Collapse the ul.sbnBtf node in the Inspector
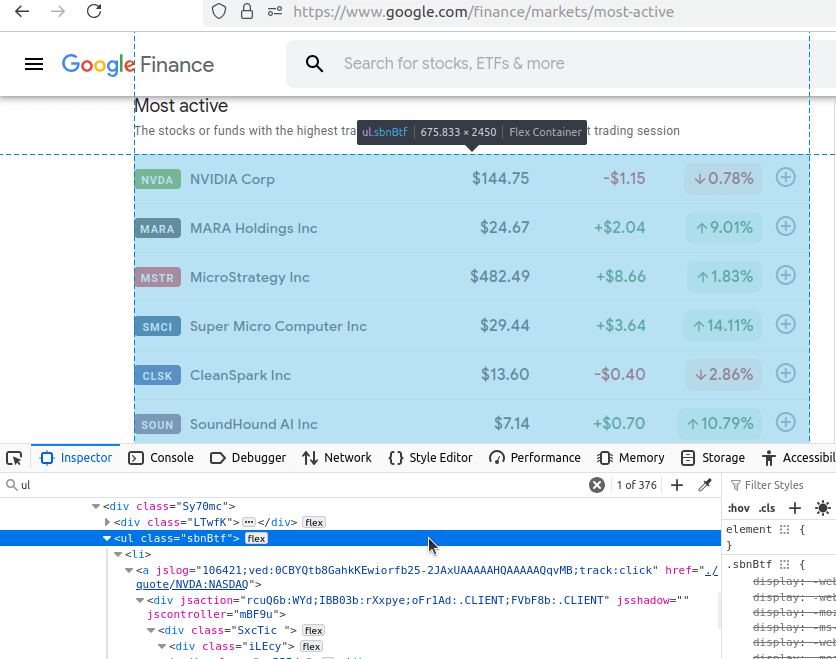 tap(107, 537)
